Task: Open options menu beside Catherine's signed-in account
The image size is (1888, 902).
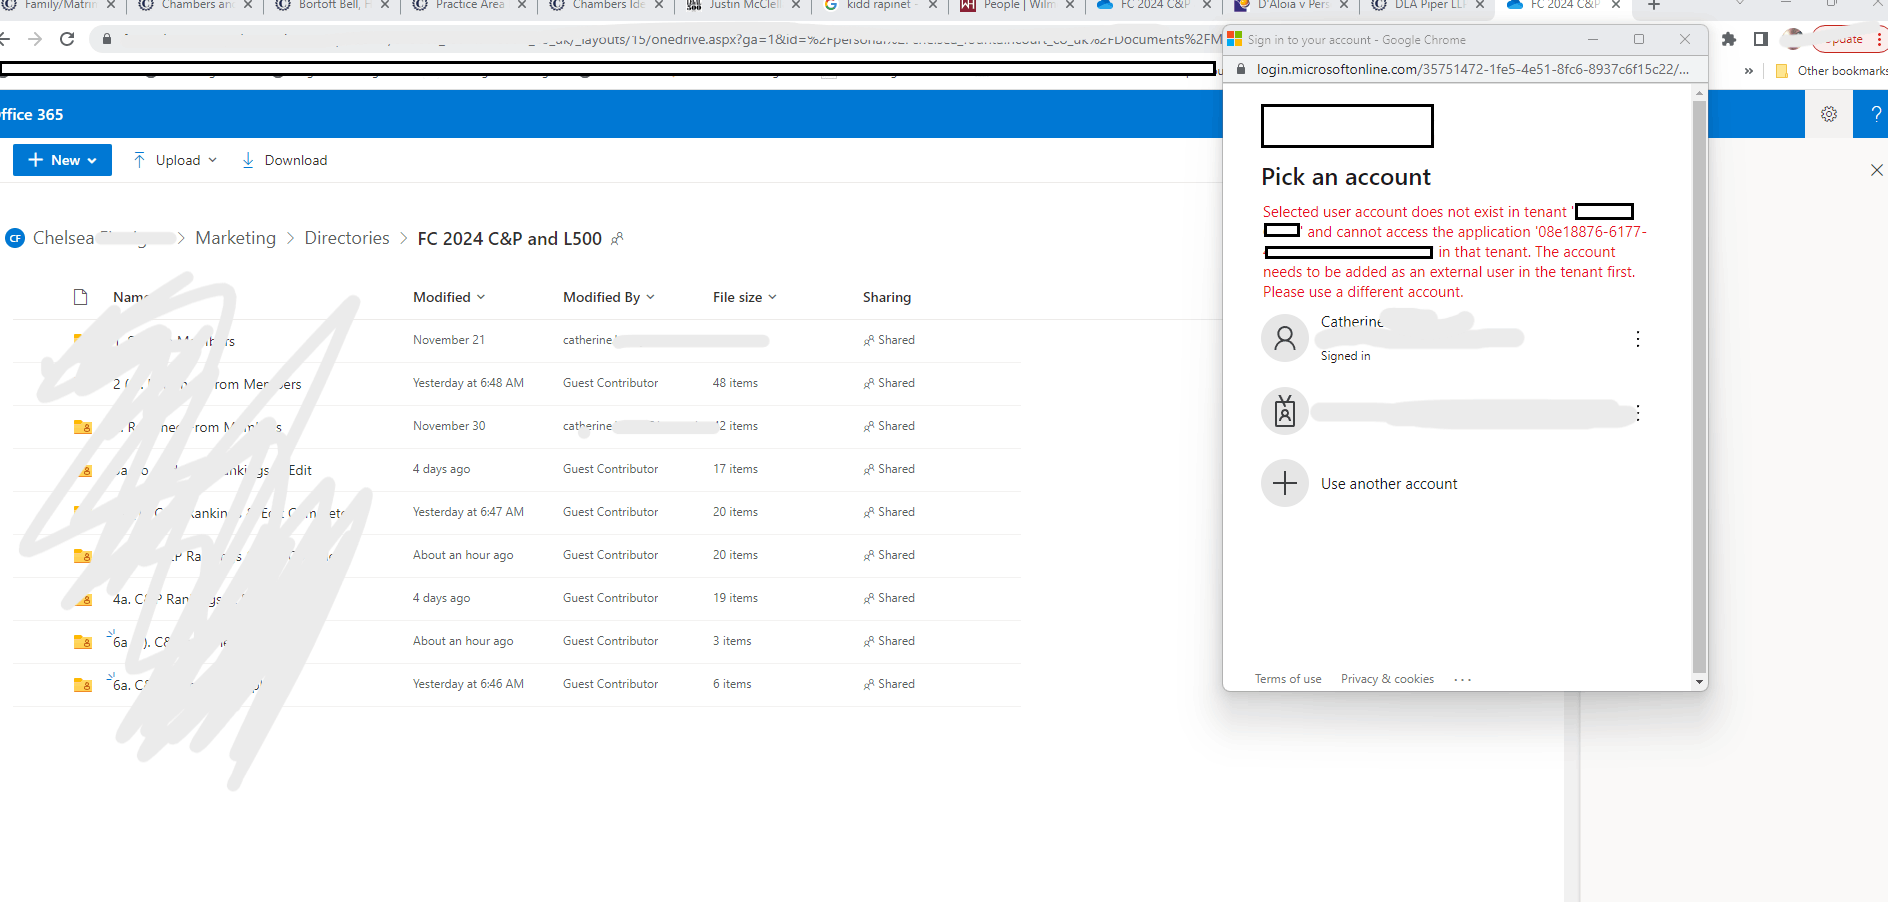Action: tap(1638, 339)
